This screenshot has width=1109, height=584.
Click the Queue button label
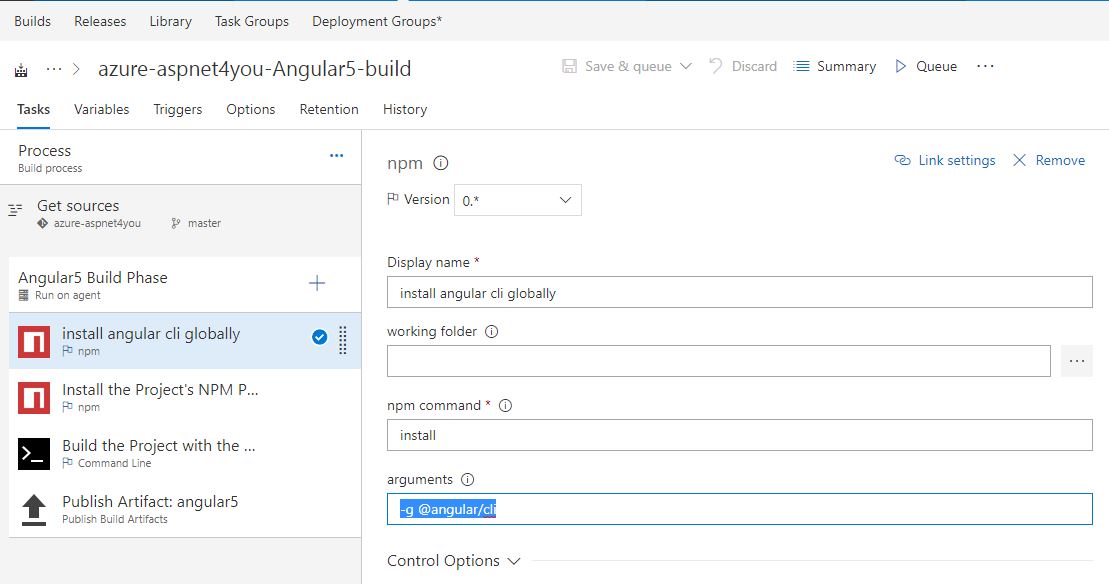[x=936, y=66]
